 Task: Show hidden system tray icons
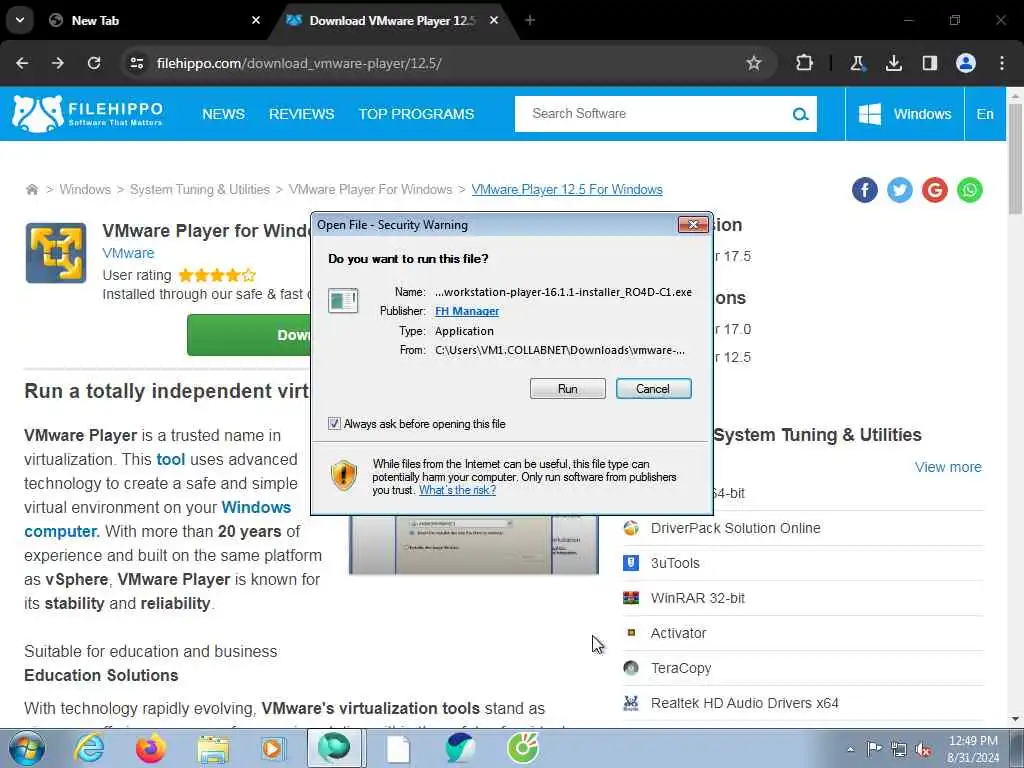click(850, 749)
